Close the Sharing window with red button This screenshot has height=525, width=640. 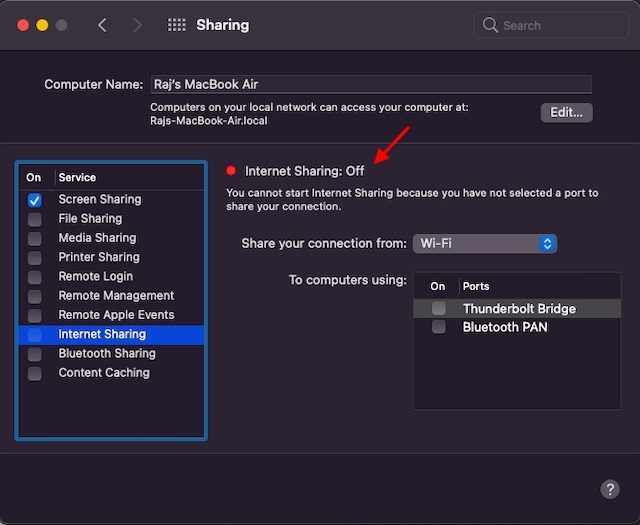click(x=23, y=25)
